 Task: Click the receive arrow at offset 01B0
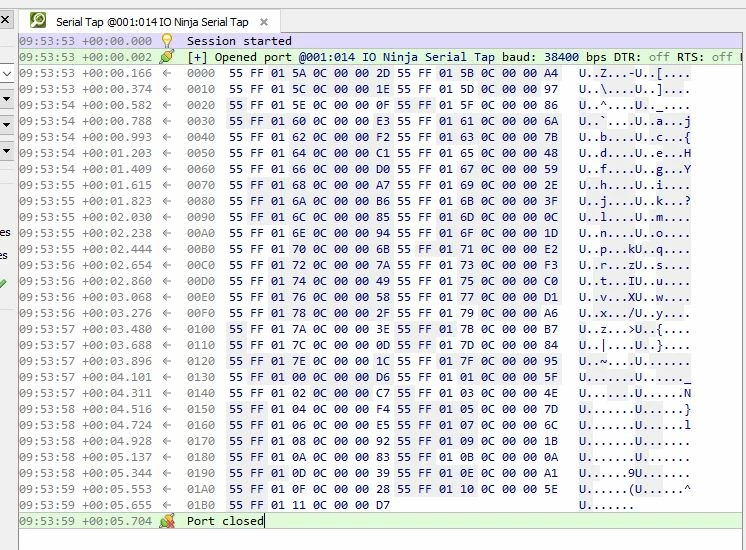pyautogui.click(x=167, y=505)
